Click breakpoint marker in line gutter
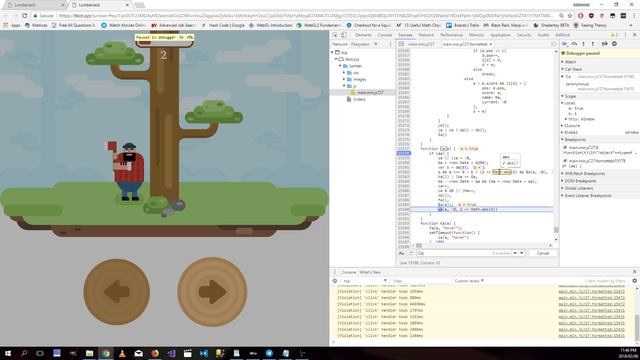Viewport: 640px width, 360px height. [403, 153]
